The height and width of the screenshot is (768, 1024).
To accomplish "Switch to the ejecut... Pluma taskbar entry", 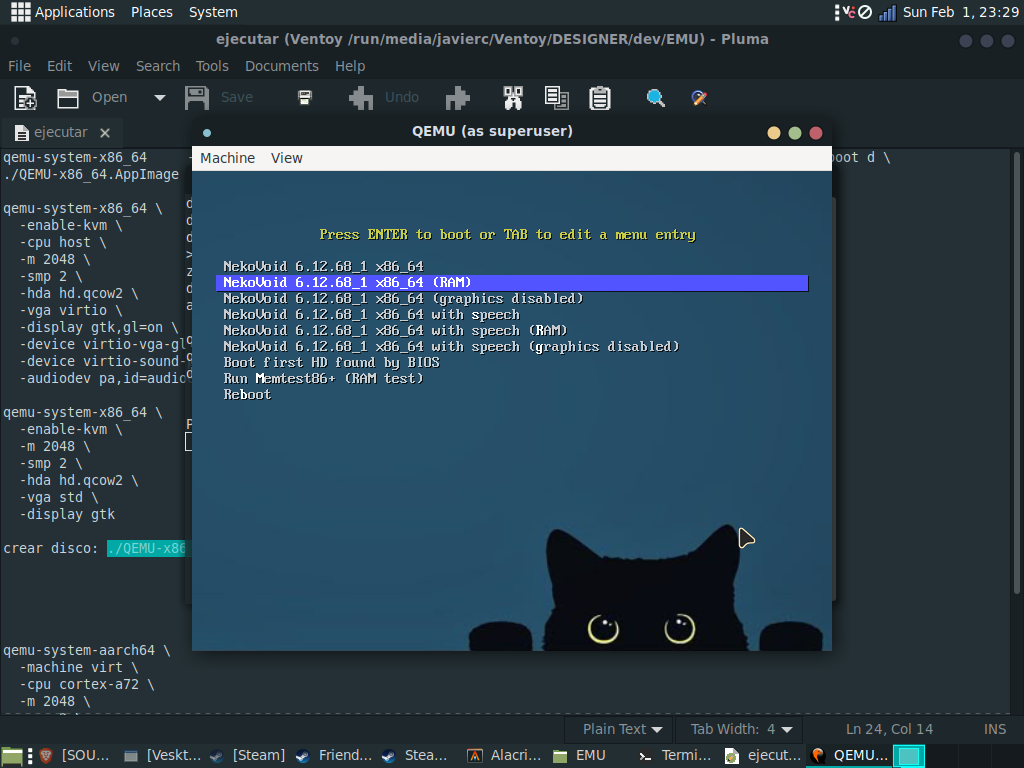I will click(x=763, y=756).
